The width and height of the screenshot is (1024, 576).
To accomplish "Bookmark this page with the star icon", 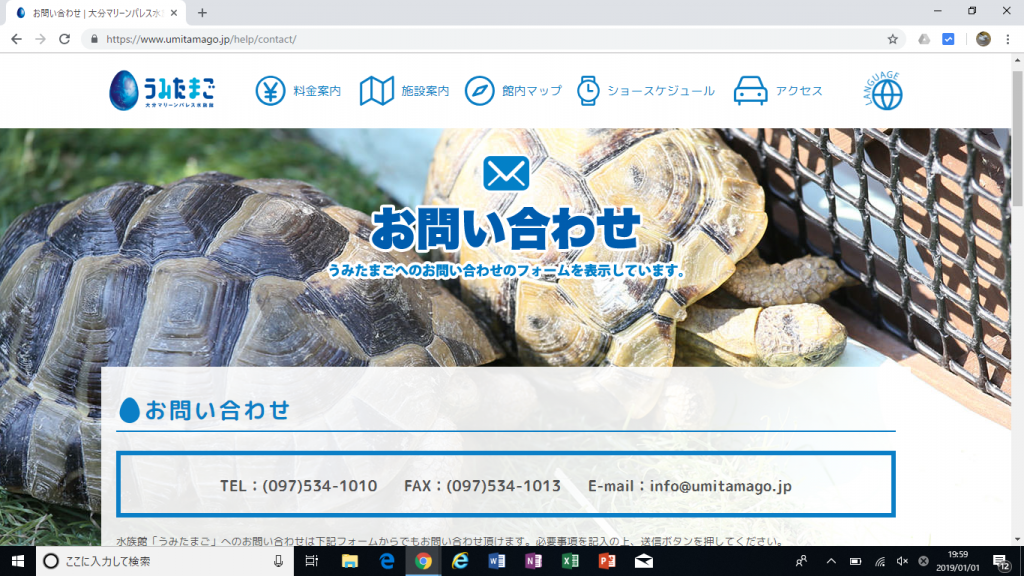I will tap(892, 39).
